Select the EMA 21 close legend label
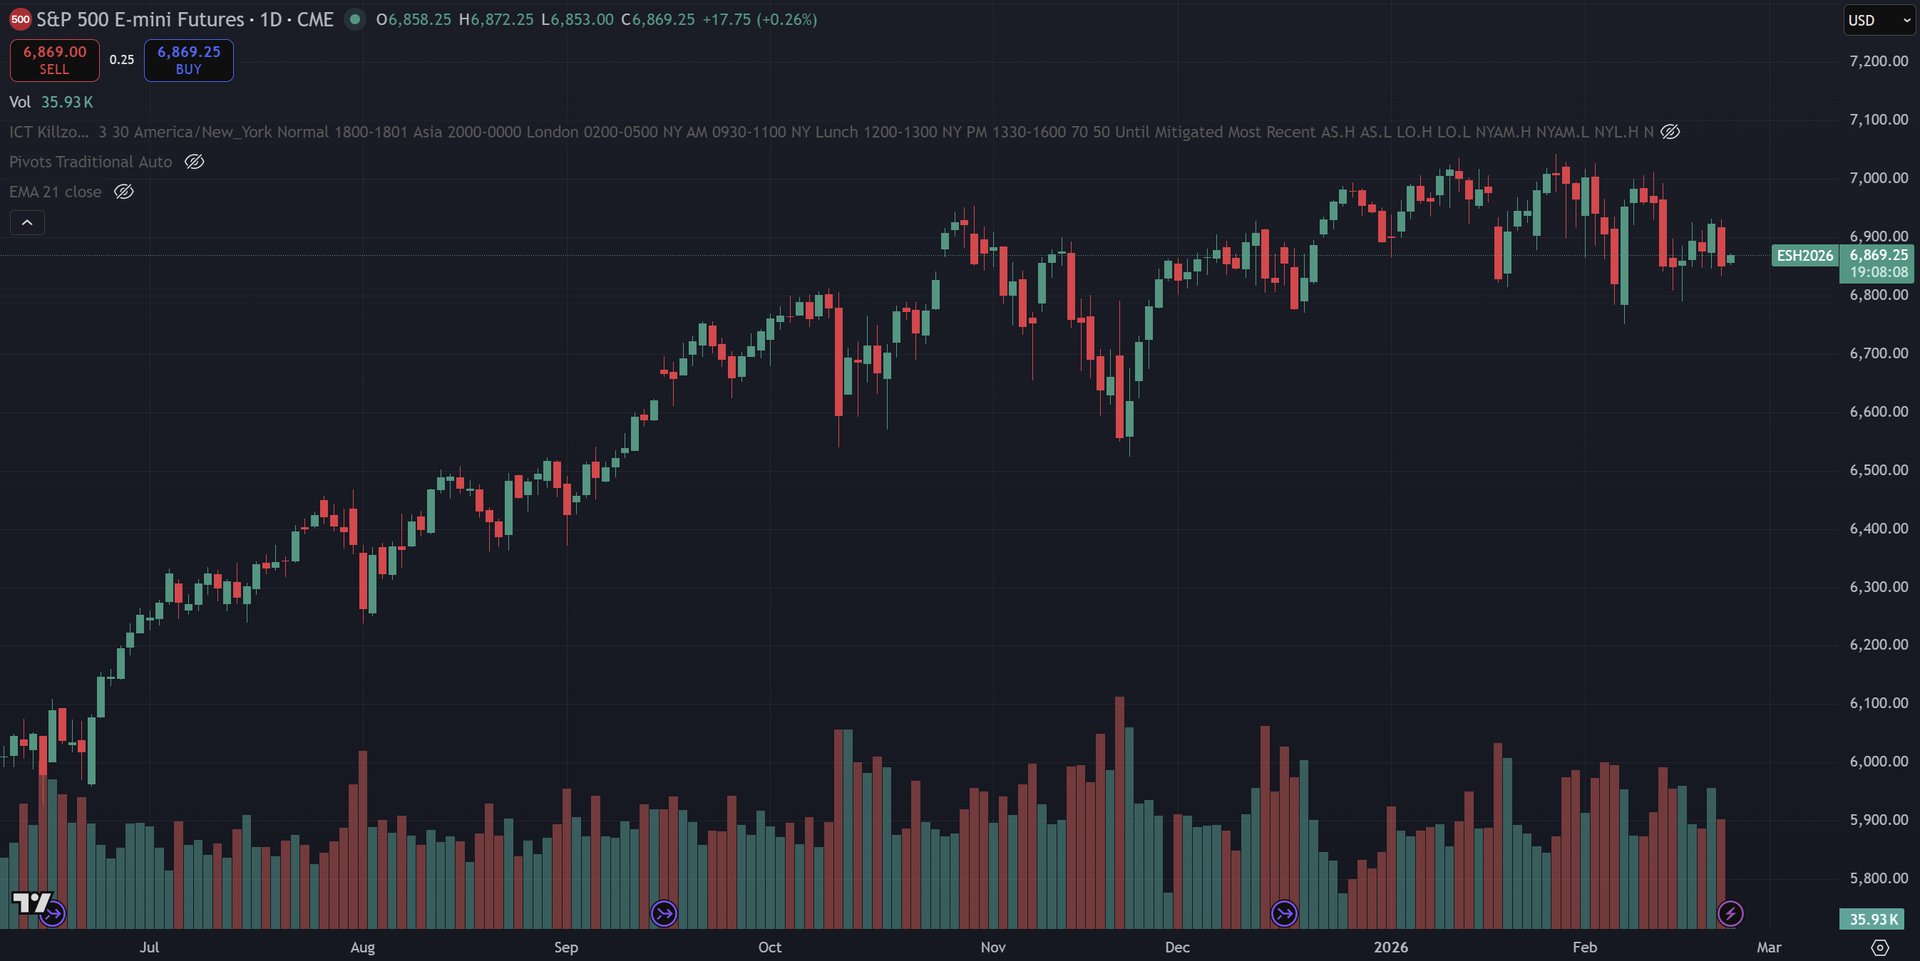This screenshot has height=961, width=1920. pyautogui.click(x=56, y=192)
